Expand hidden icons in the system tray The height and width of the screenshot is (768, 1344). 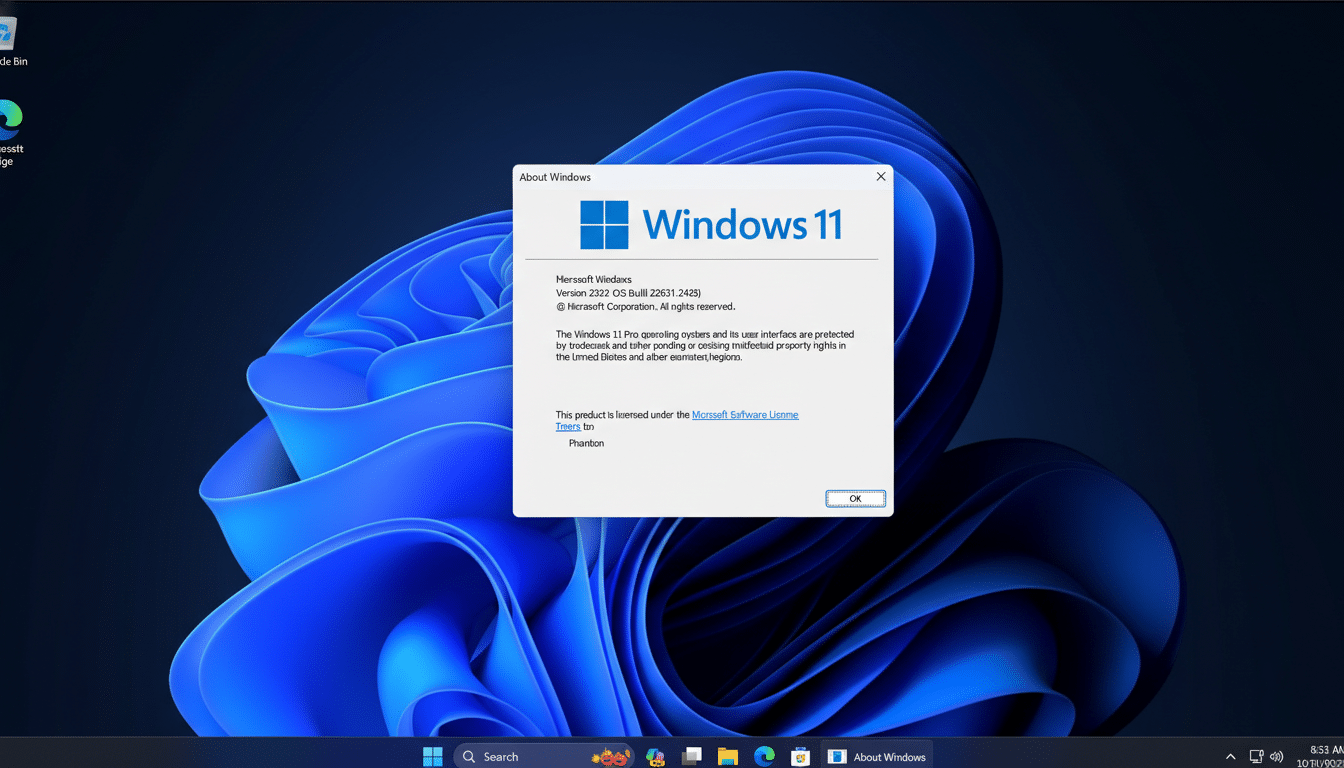(x=1229, y=757)
